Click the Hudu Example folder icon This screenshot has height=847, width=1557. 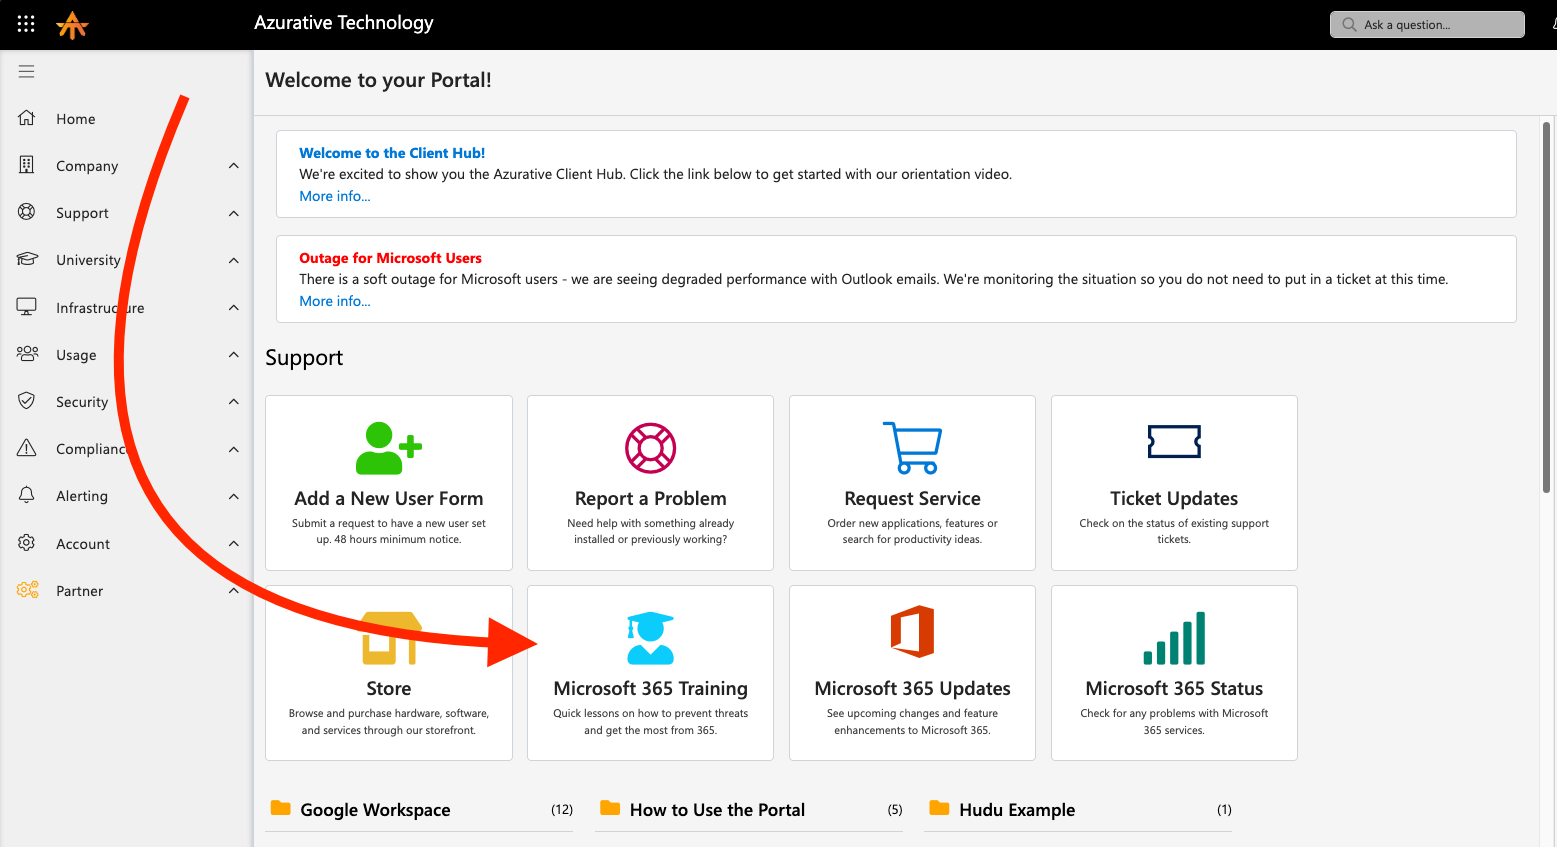tap(939, 808)
